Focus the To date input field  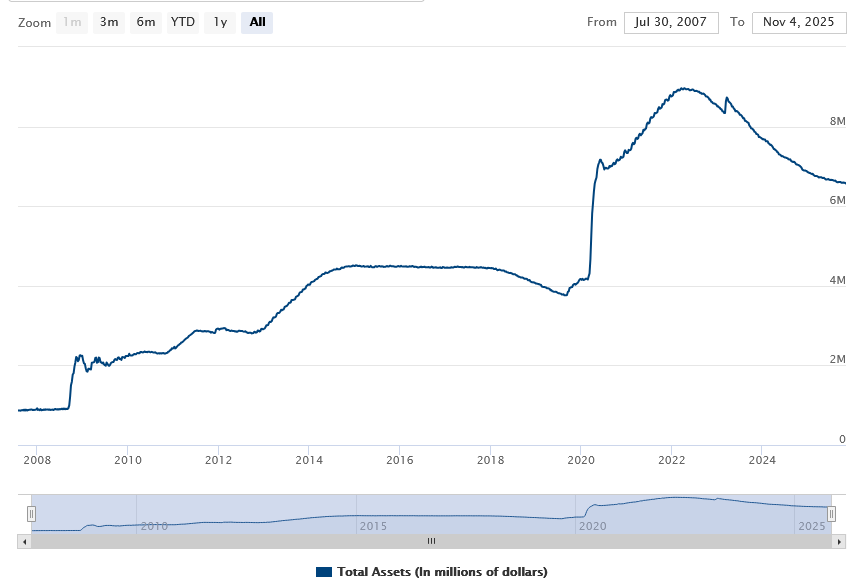point(799,22)
